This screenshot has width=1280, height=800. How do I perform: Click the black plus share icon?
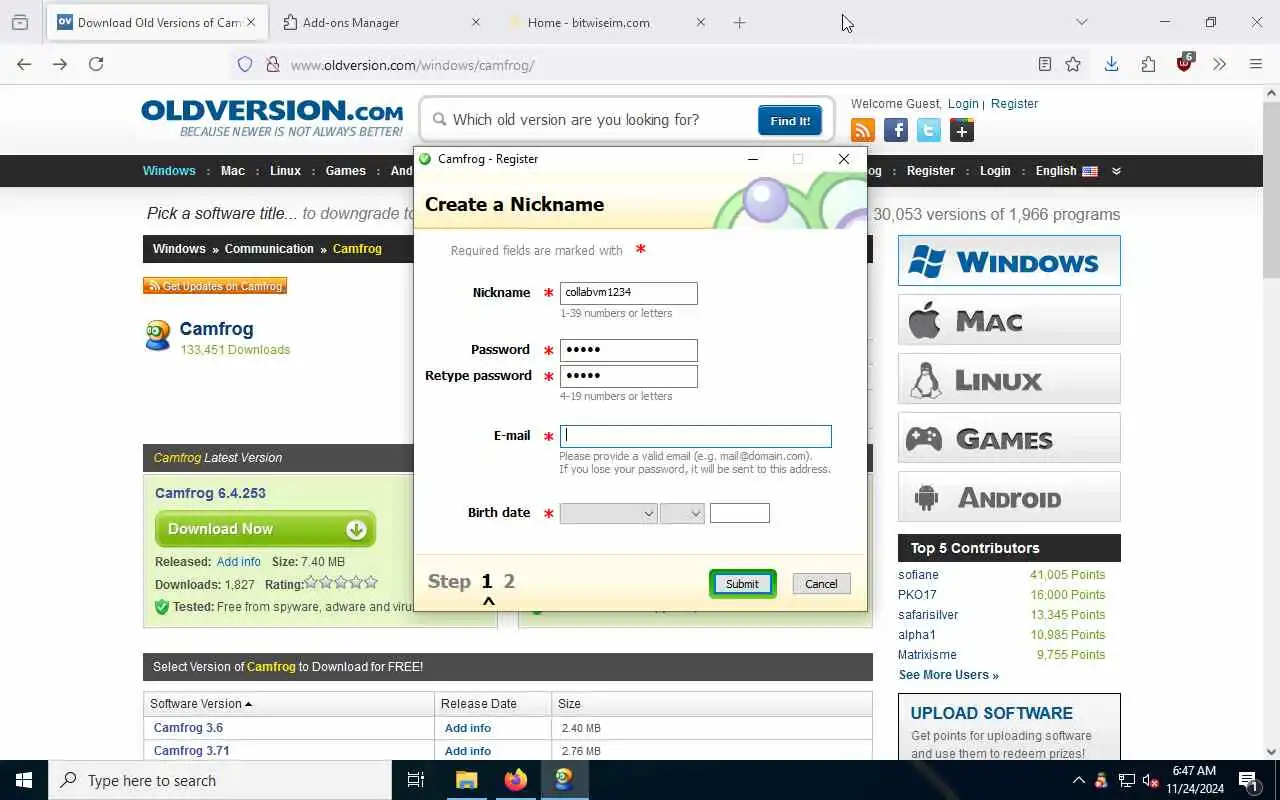[962, 130]
